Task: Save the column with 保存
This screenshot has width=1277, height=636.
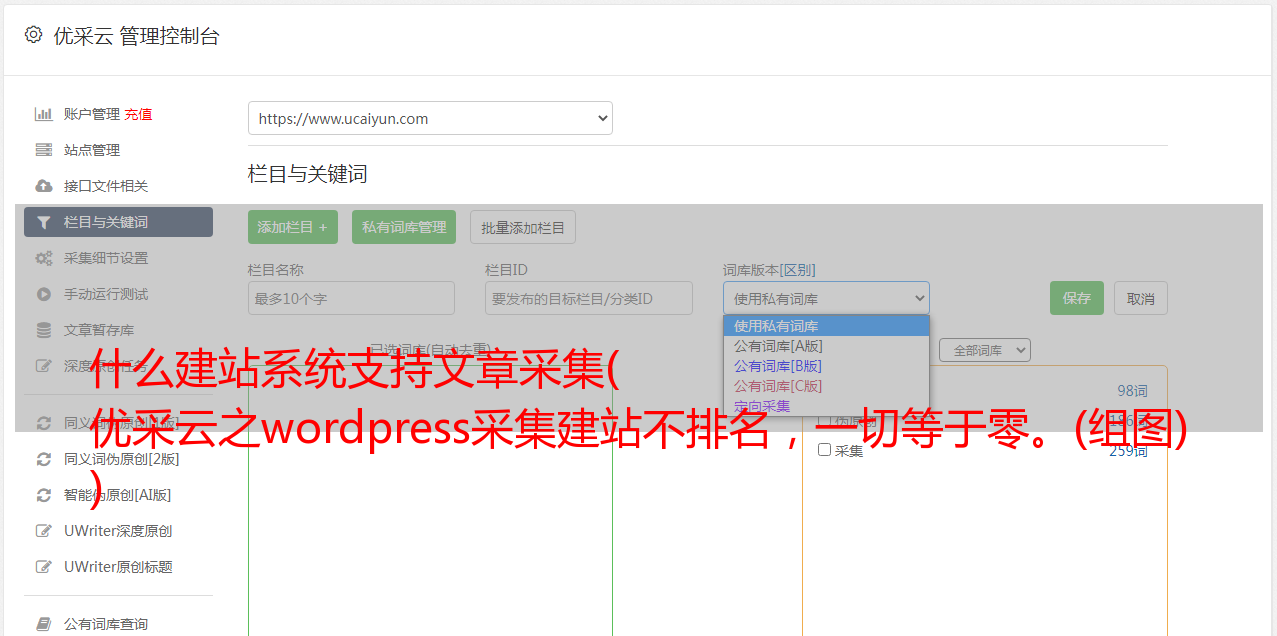Action: pyautogui.click(x=1077, y=298)
